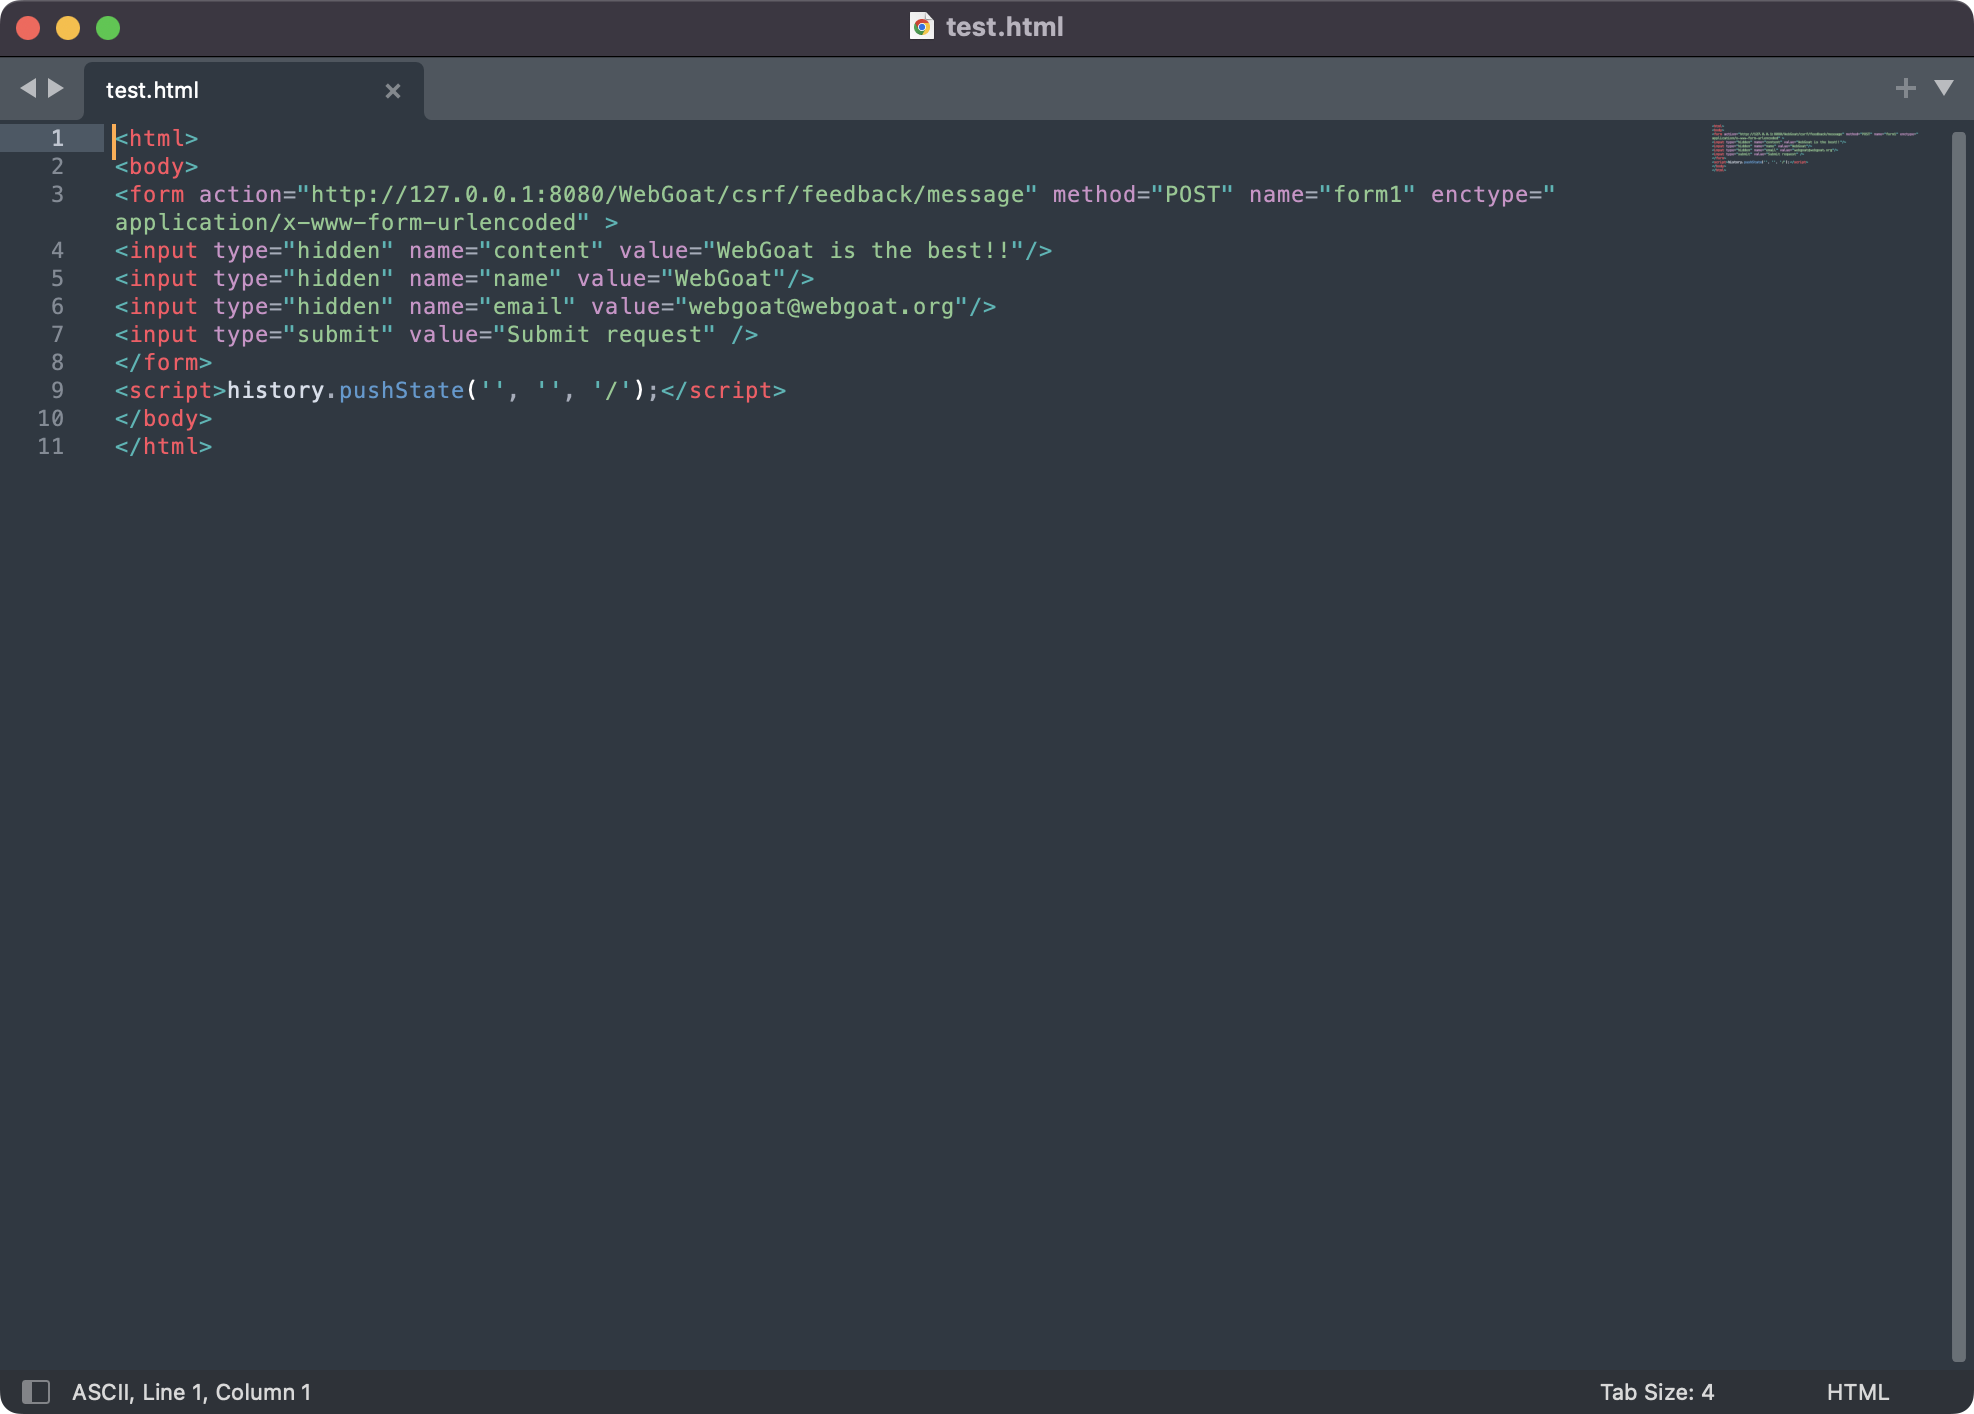The width and height of the screenshot is (1974, 1414).
Task: Close the test.html tab
Action: coord(393,91)
